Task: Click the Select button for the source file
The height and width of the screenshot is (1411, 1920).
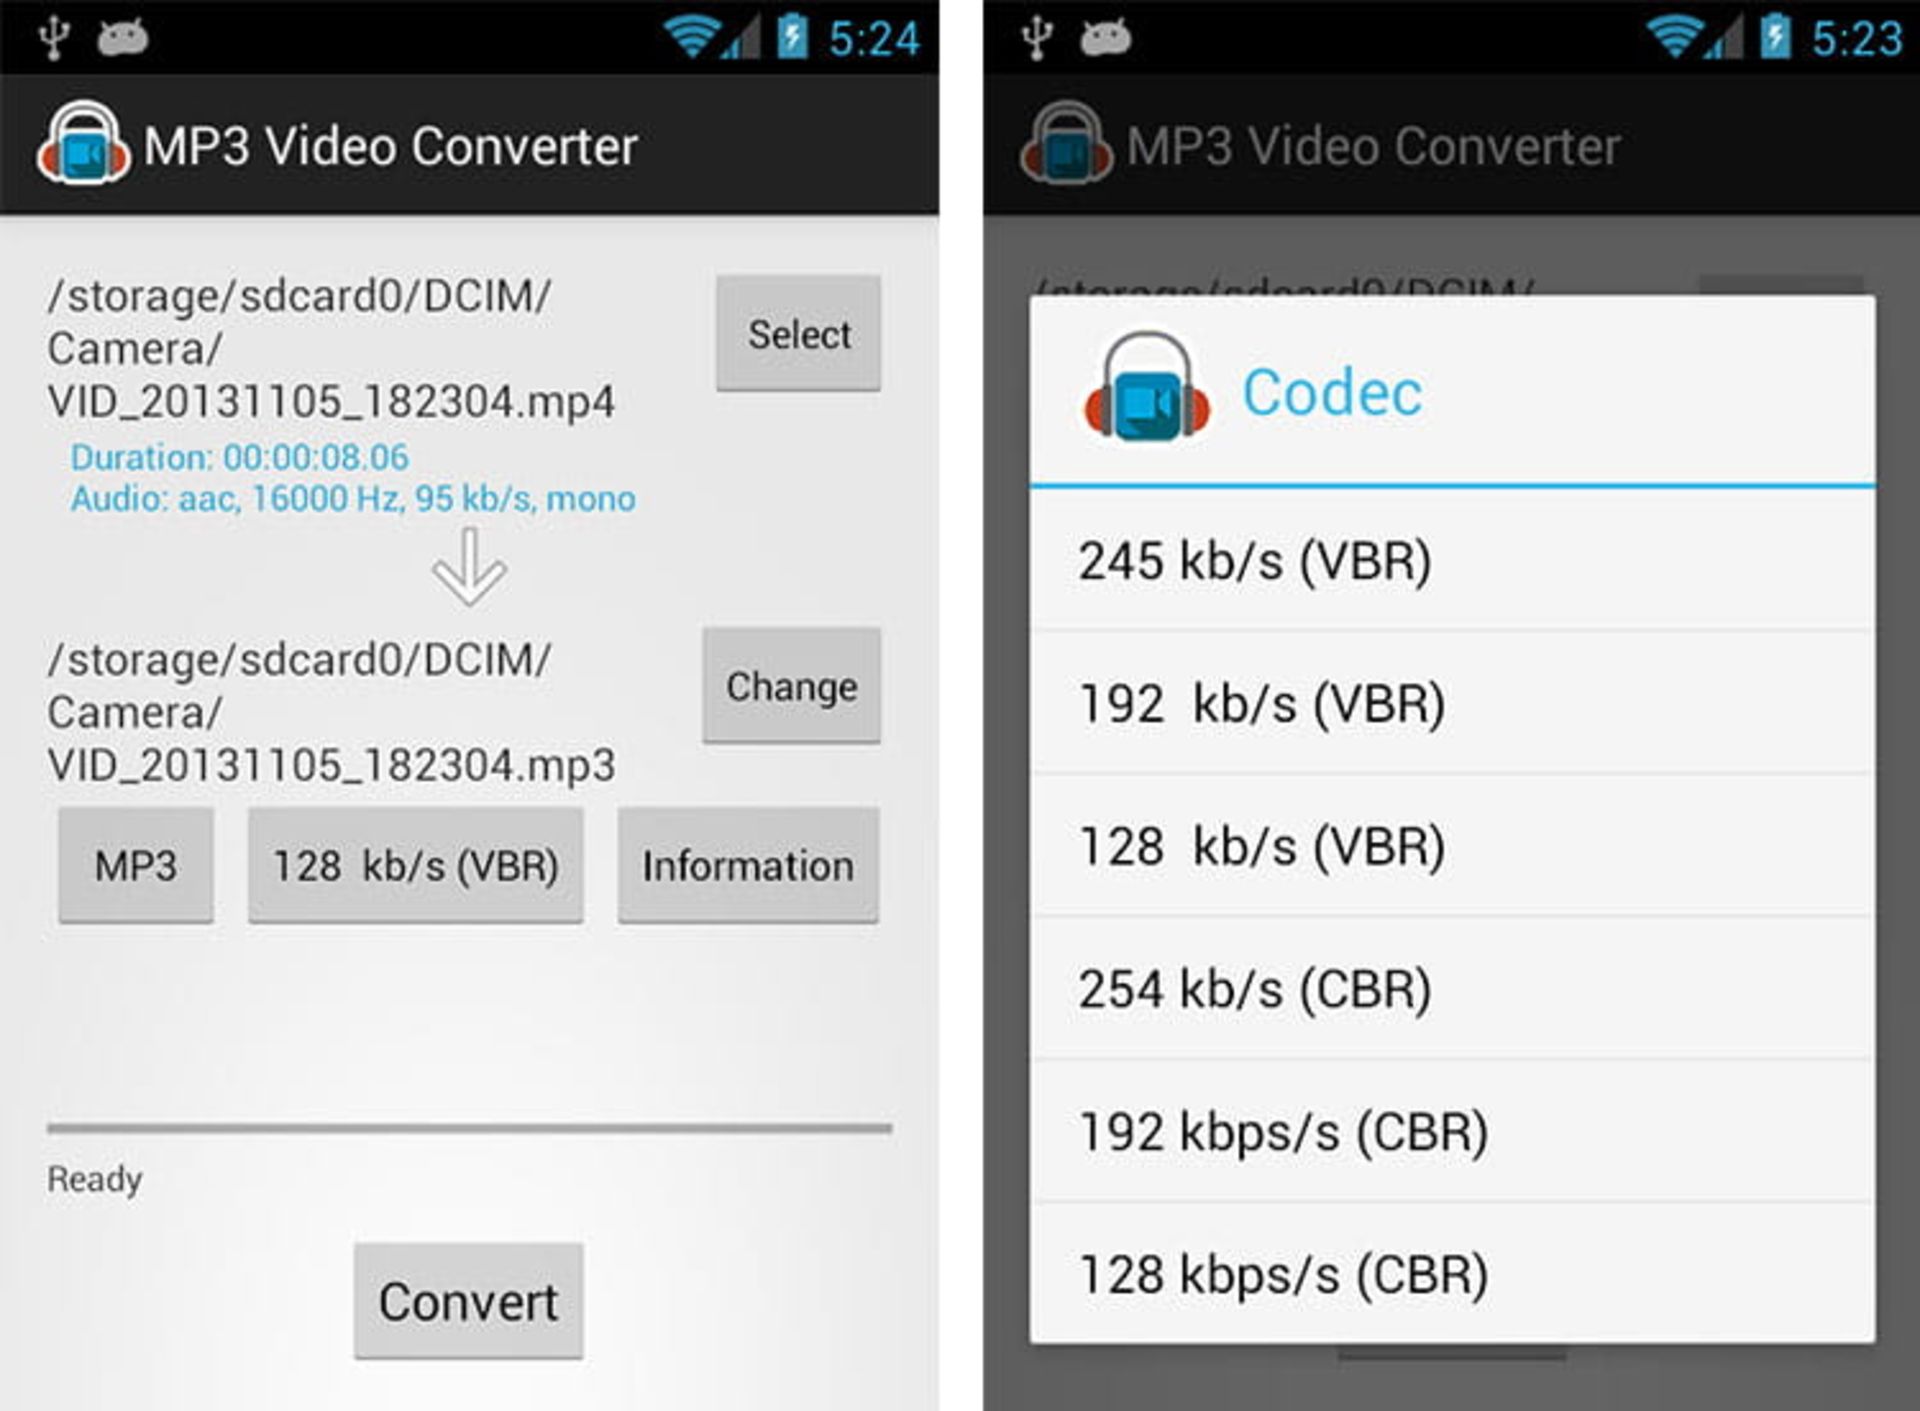Action: pyautogui.click(x=799, y=333)
